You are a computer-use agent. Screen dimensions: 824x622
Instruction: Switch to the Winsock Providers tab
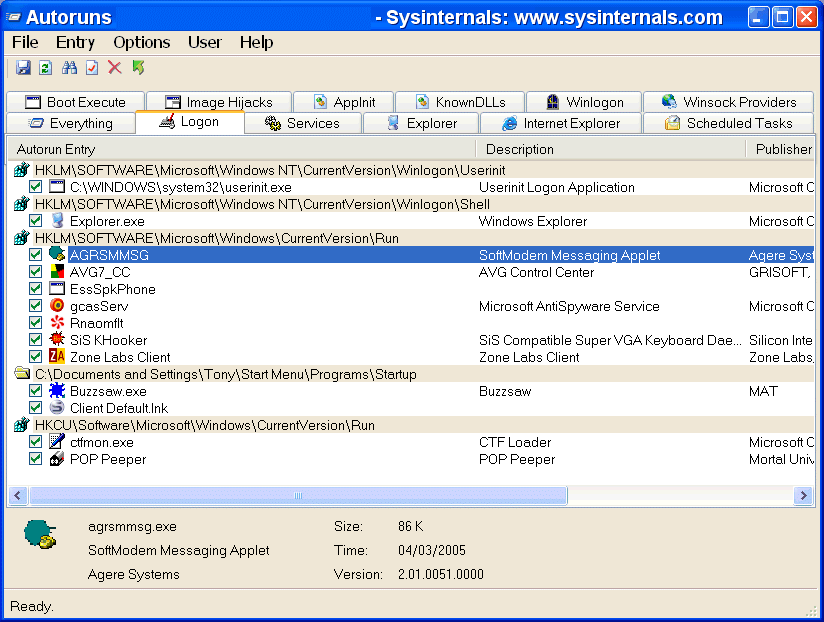click(x=728, y=102)
